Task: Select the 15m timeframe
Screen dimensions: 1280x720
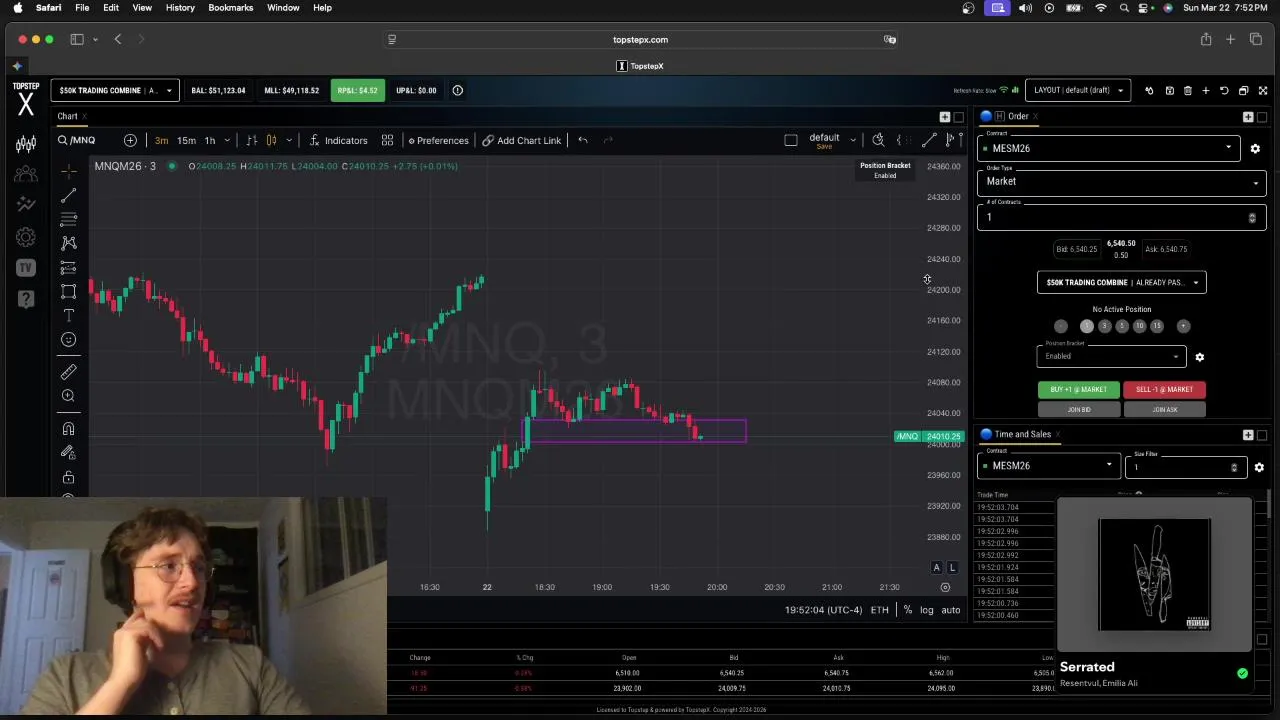Action: [x=186, y=140]
